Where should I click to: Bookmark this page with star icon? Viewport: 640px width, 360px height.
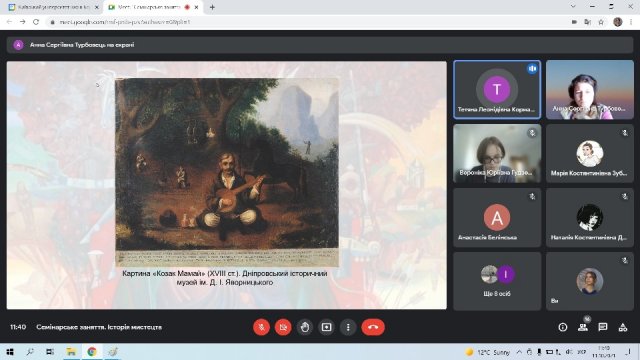(601, 22)
